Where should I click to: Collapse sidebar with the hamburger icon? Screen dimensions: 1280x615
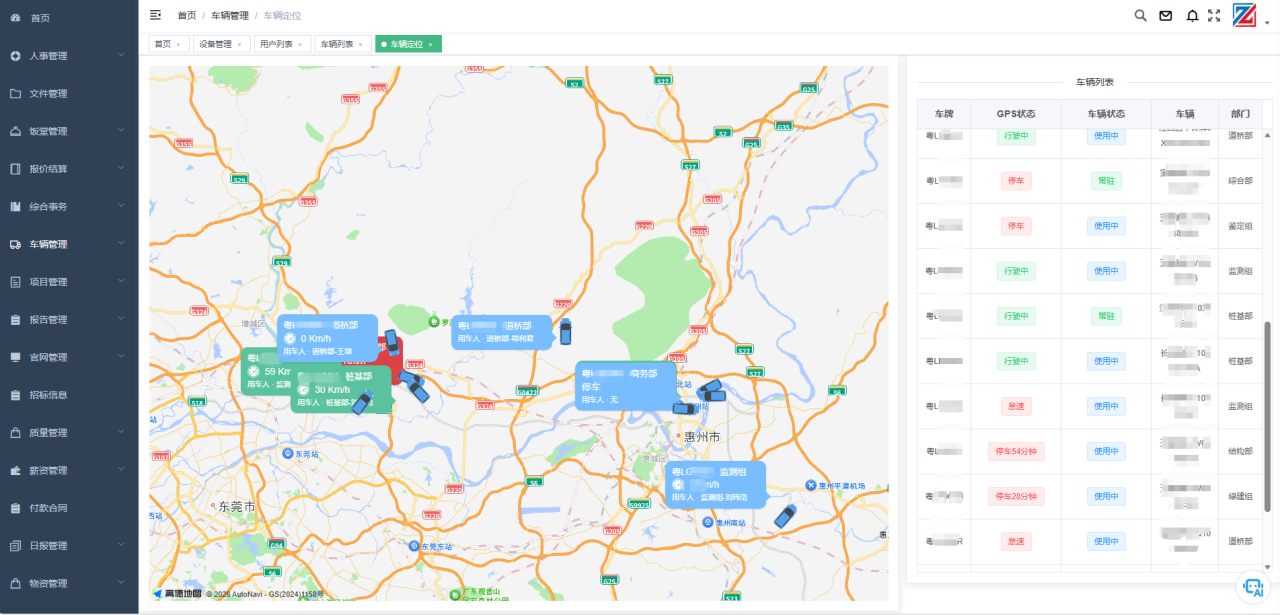tap(155, 15)
